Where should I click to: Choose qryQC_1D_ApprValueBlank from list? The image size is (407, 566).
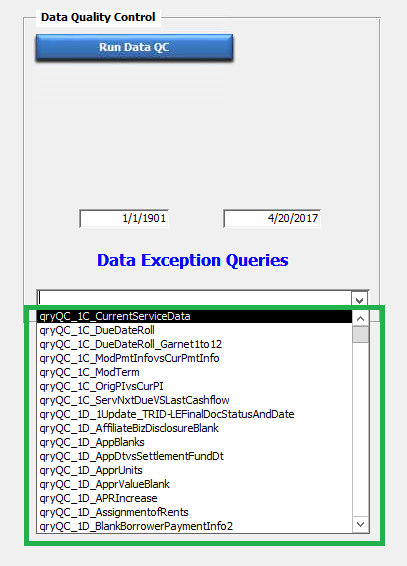[194, 484]
